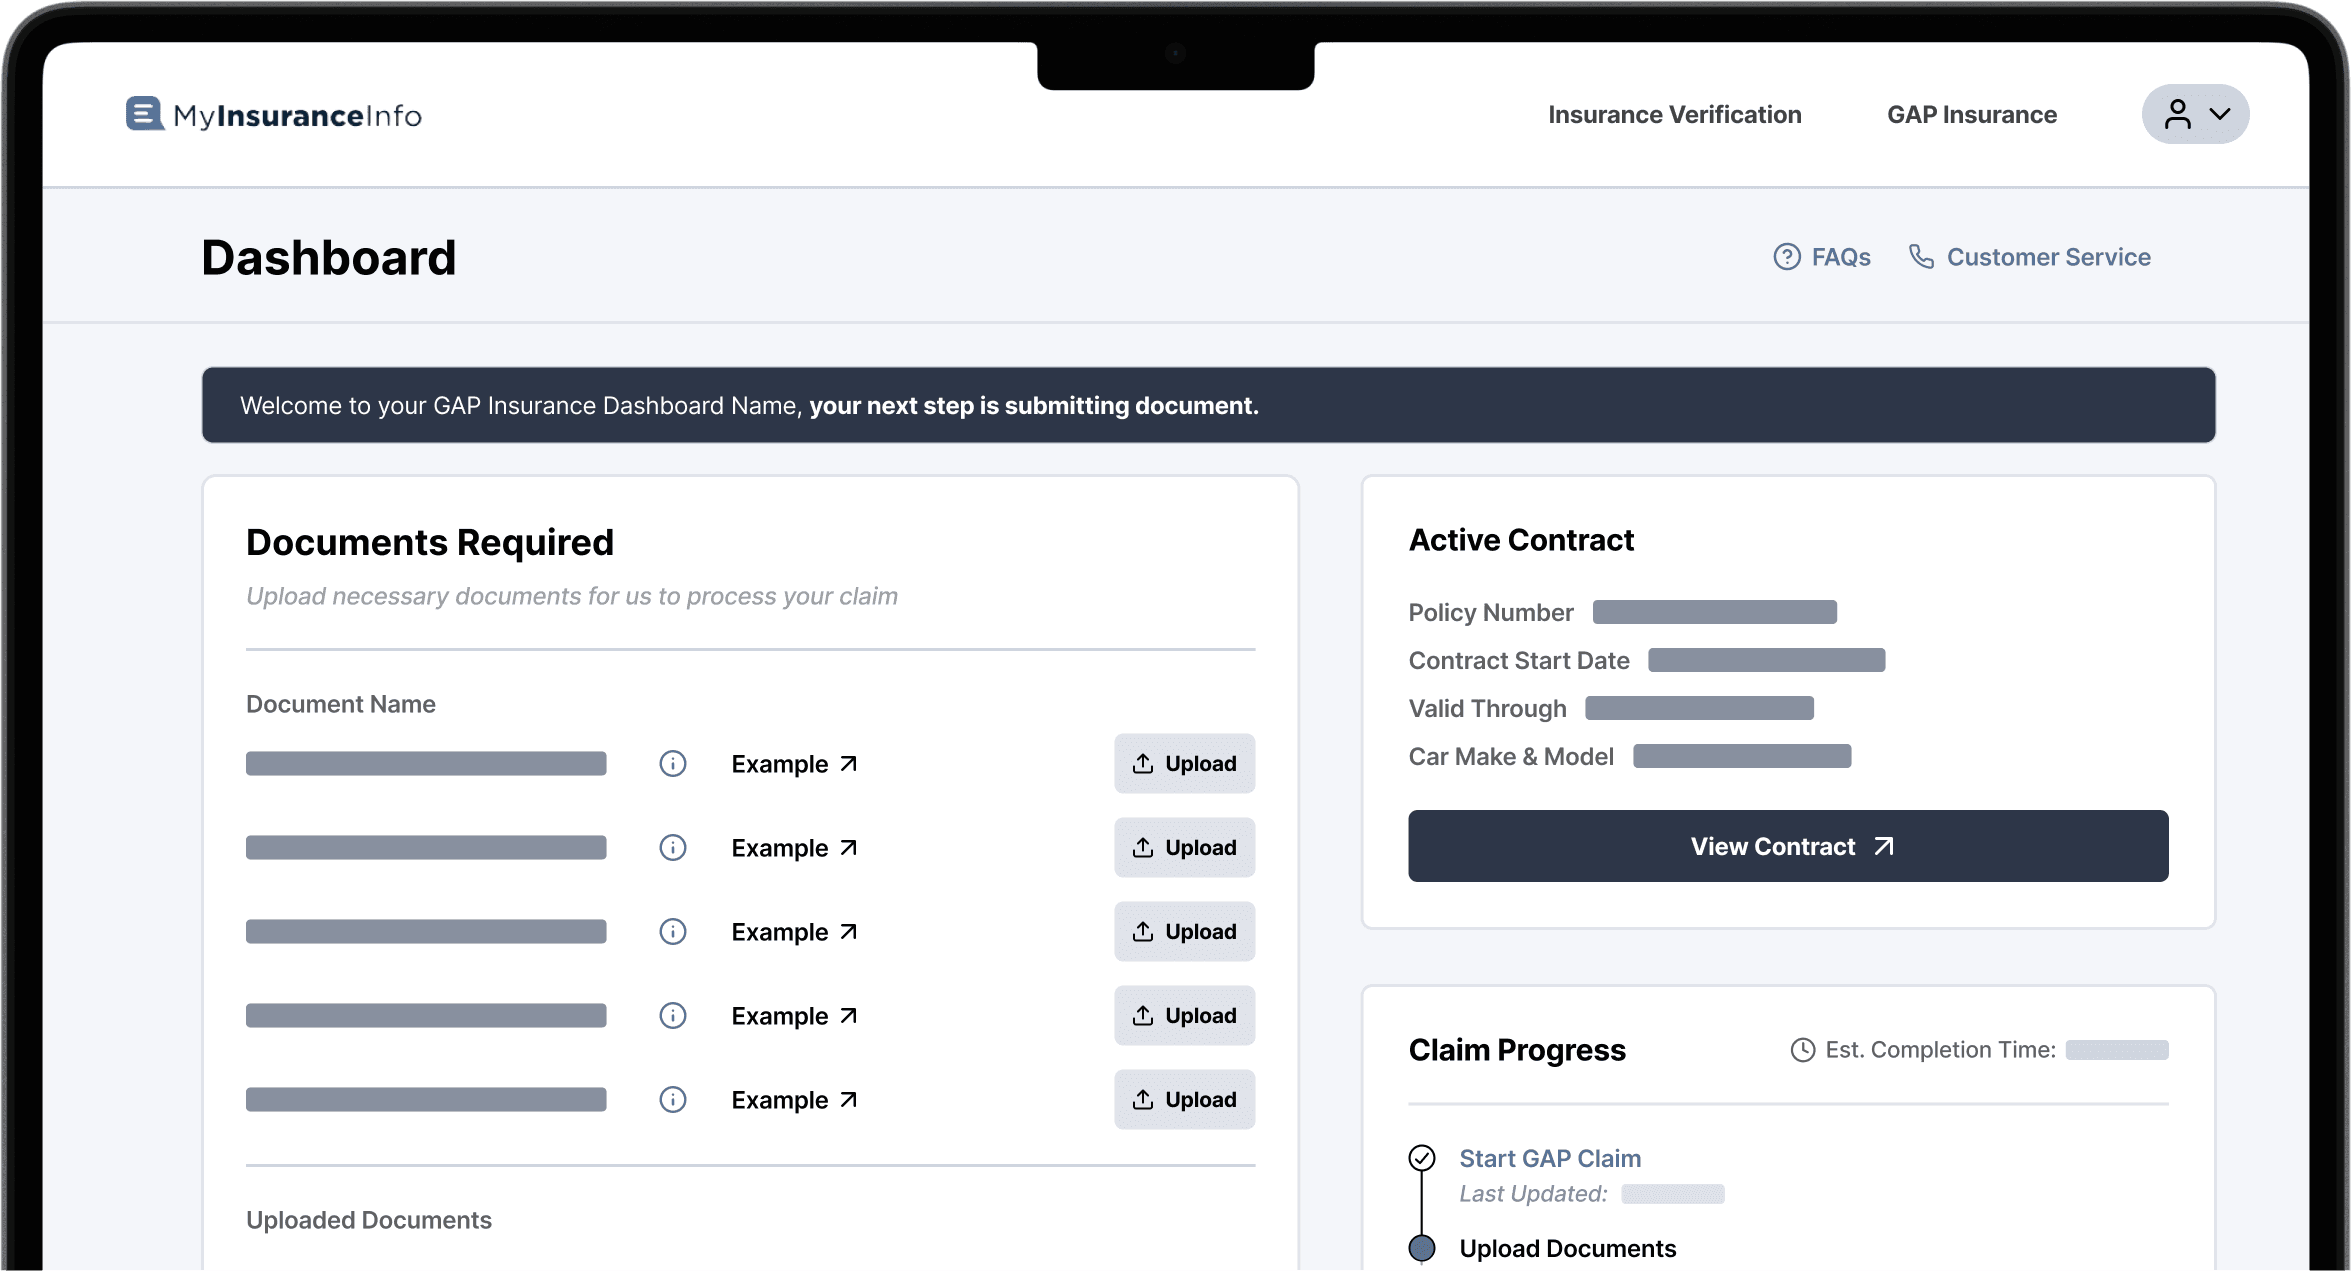Click the question mark icon beside FAQs
Viewport: 2352px width, 1271px height.
tap(1786, 257)
